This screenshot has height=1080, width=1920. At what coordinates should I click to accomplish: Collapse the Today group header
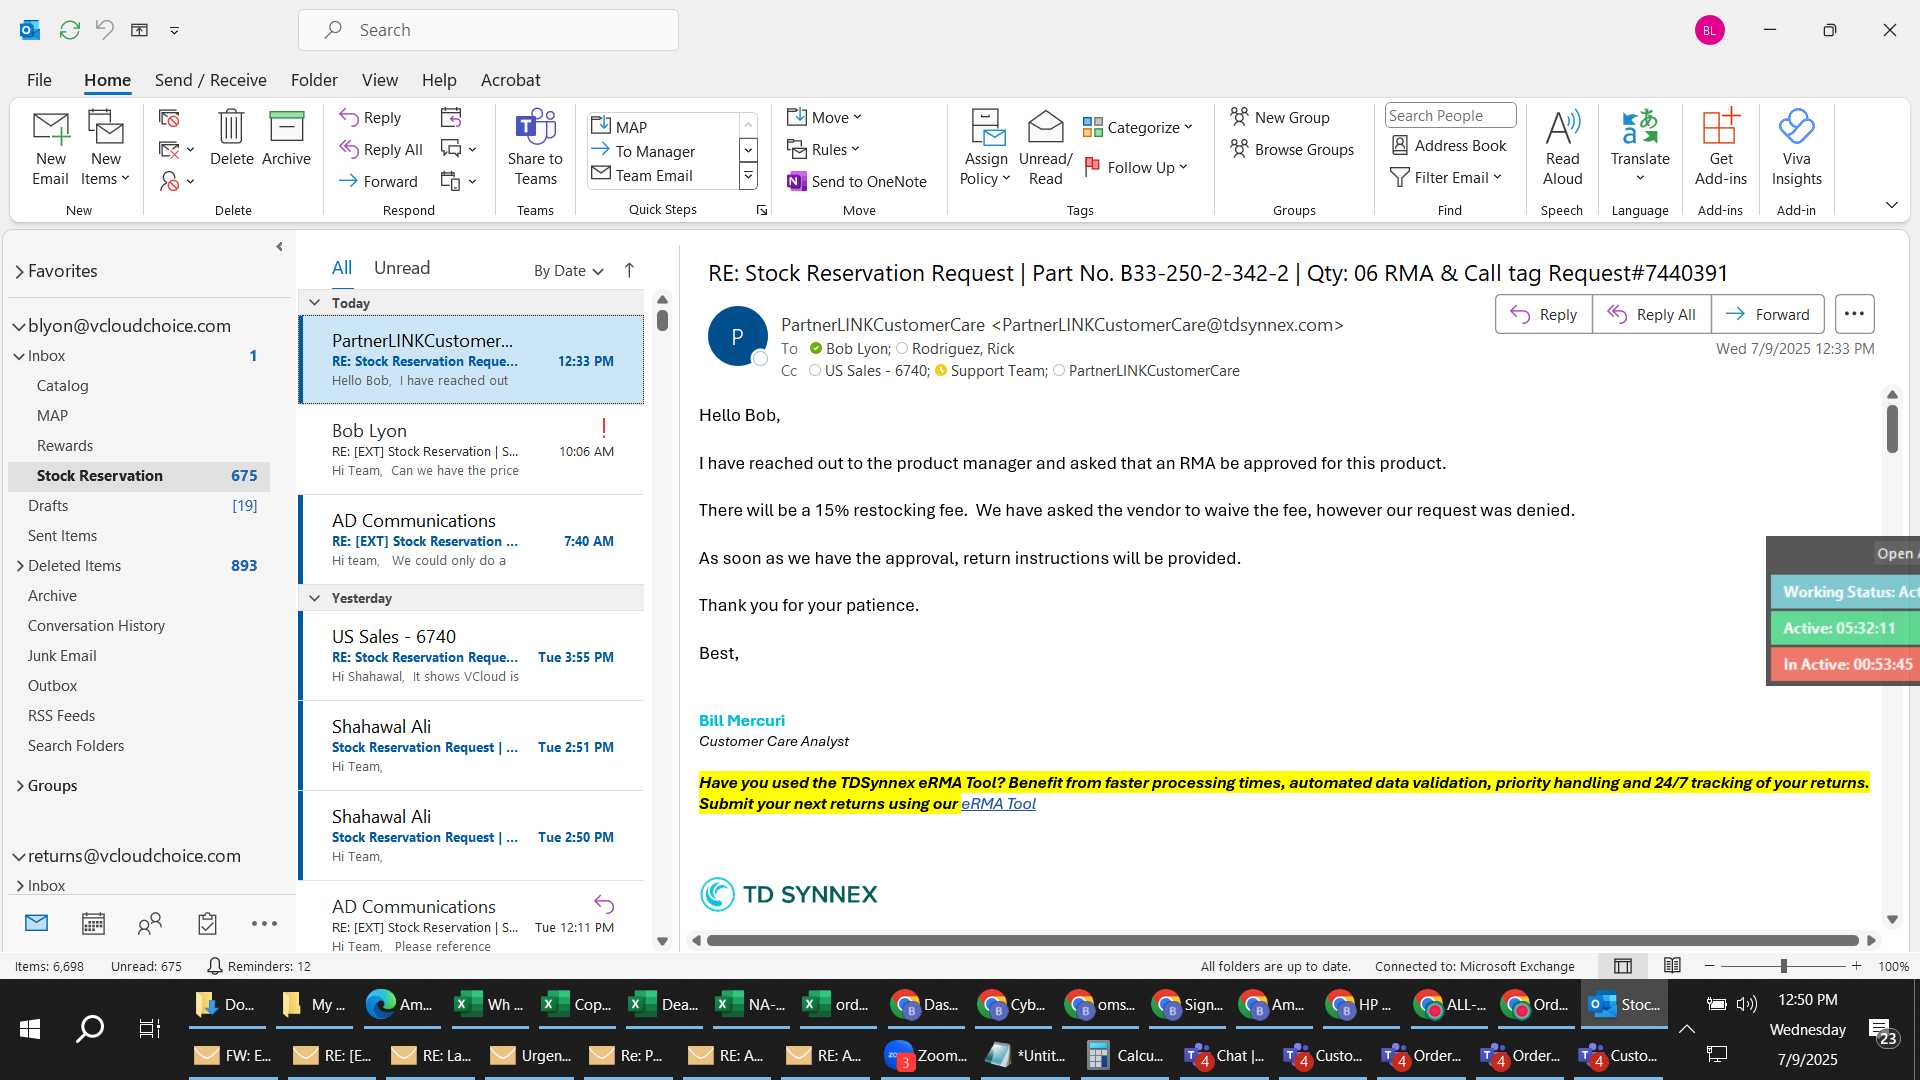coord(315,303)
